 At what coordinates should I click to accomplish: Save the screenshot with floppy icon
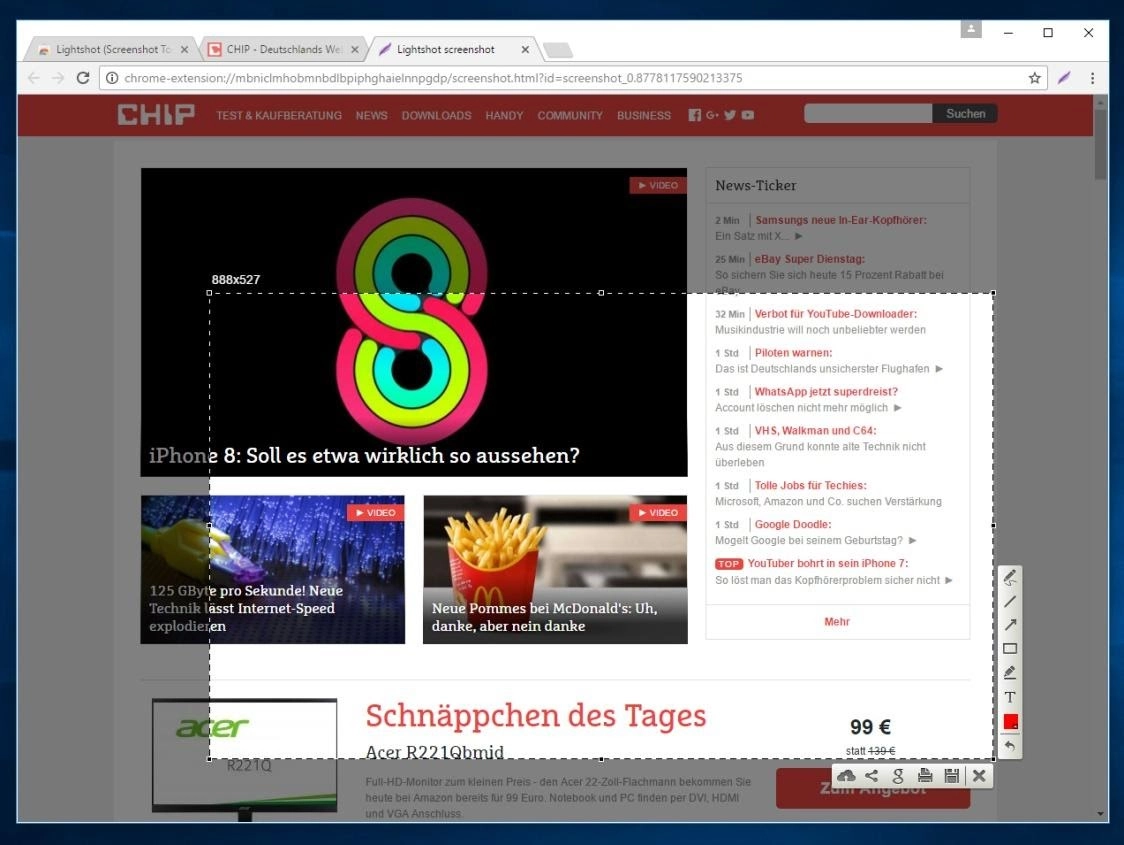point(951,775)
